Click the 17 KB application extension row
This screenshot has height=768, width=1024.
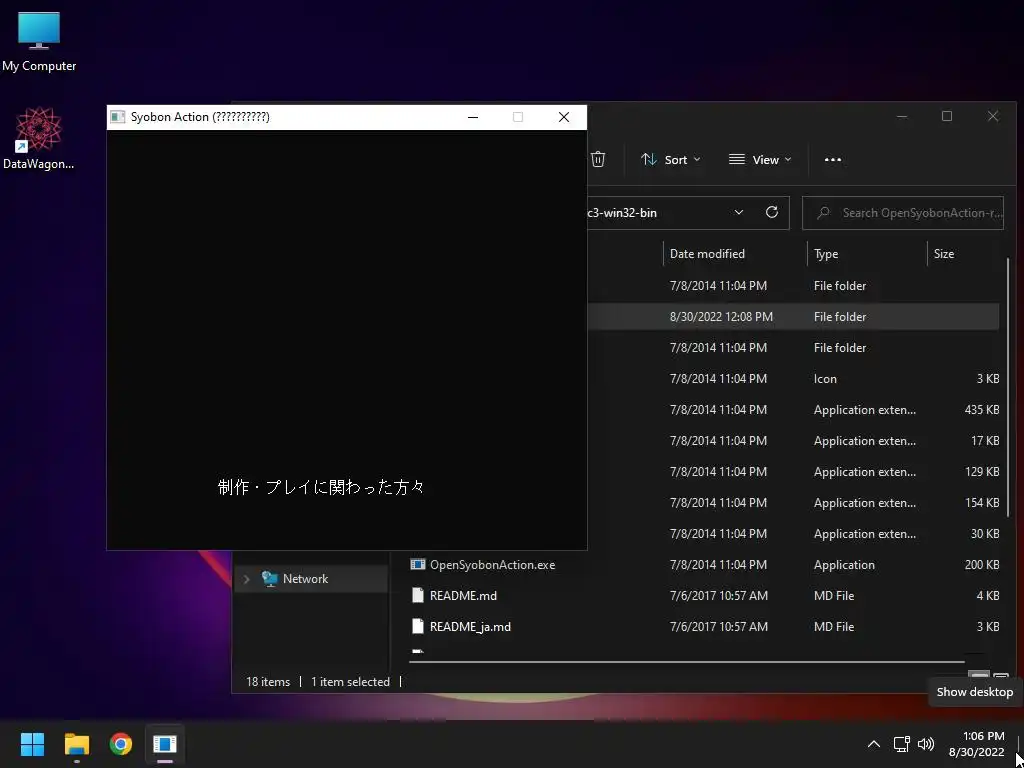click(x=793, y=441)
